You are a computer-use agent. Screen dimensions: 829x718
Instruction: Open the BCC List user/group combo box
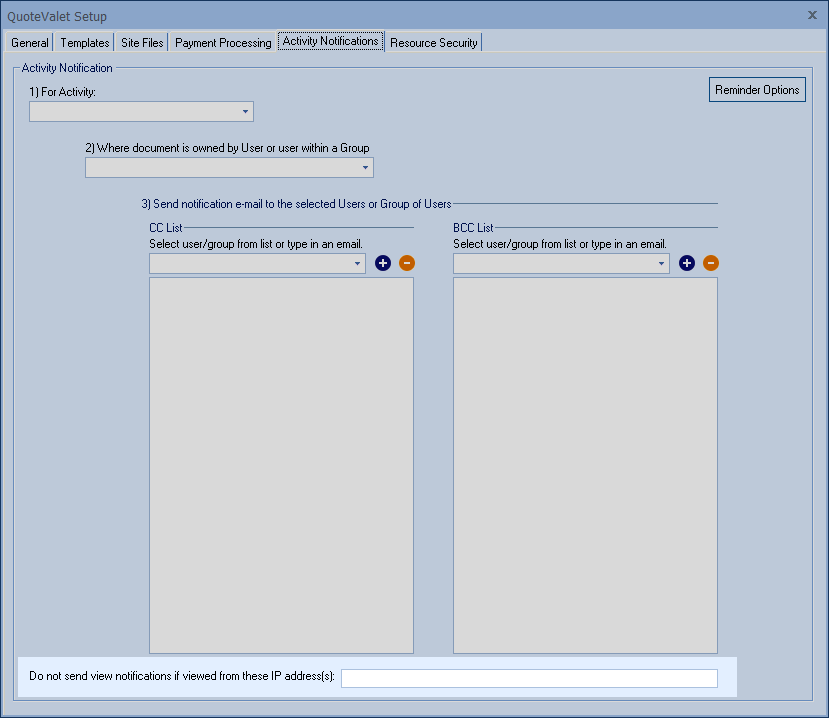561,263
